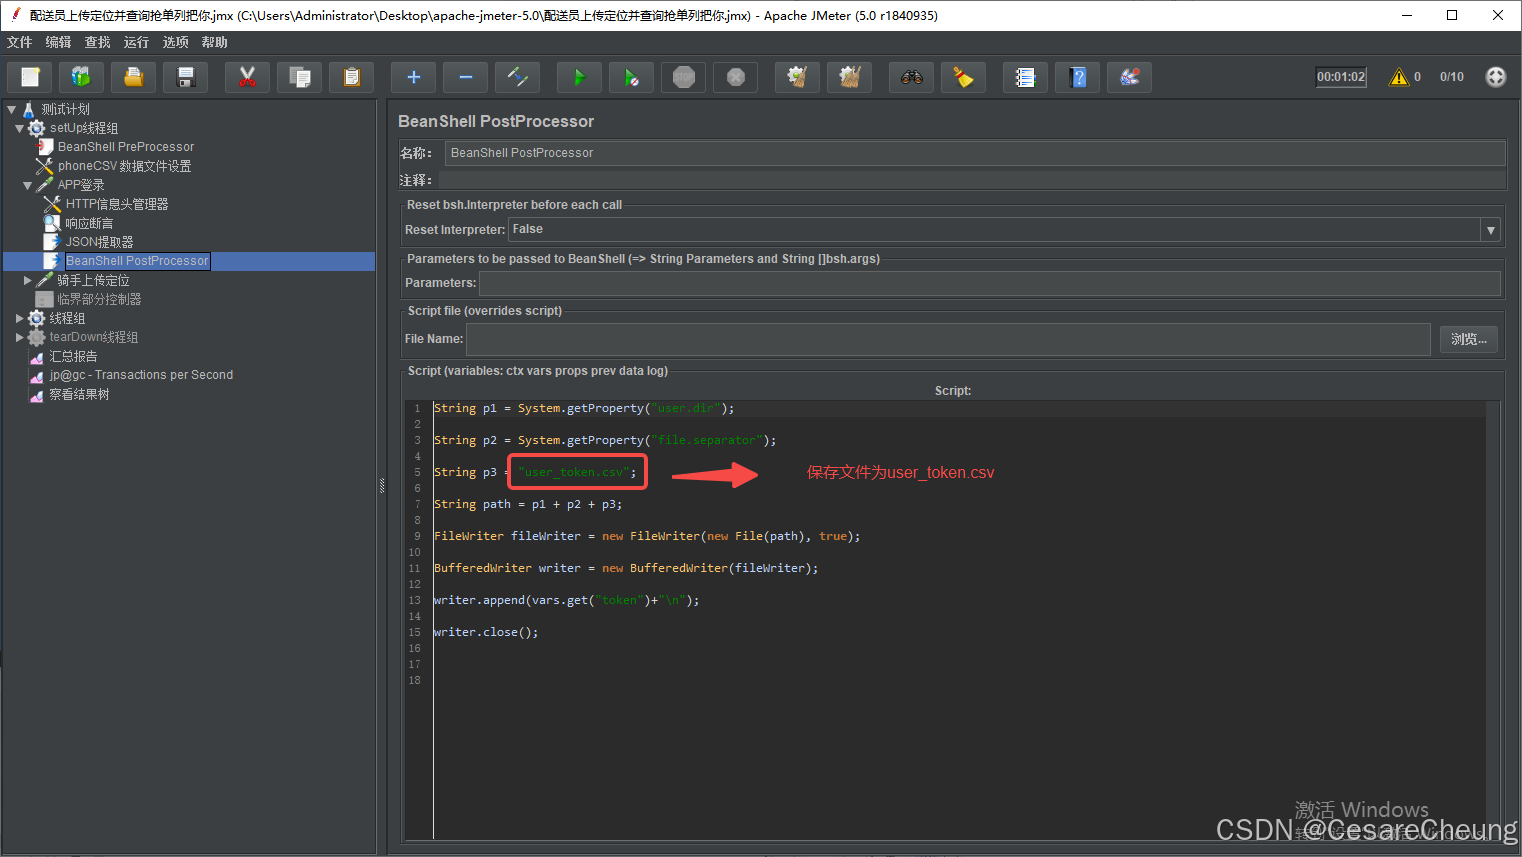Click the plus Expand All icon

coord(413,77)
